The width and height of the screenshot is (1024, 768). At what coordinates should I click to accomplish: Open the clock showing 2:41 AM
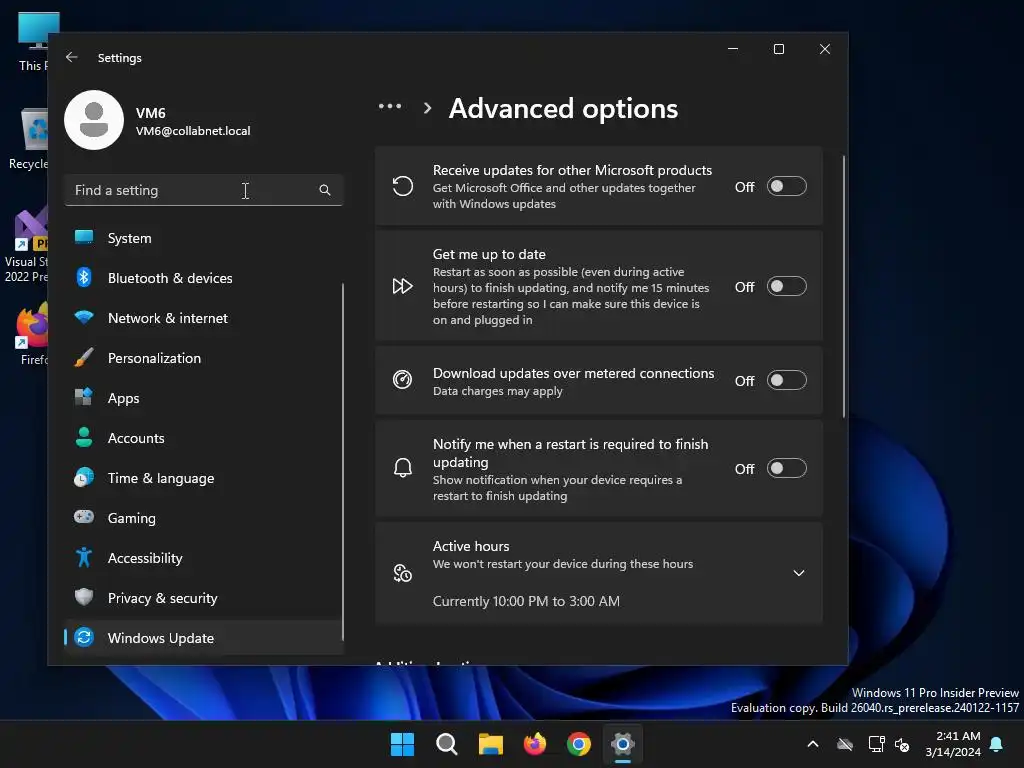point(953,744)
